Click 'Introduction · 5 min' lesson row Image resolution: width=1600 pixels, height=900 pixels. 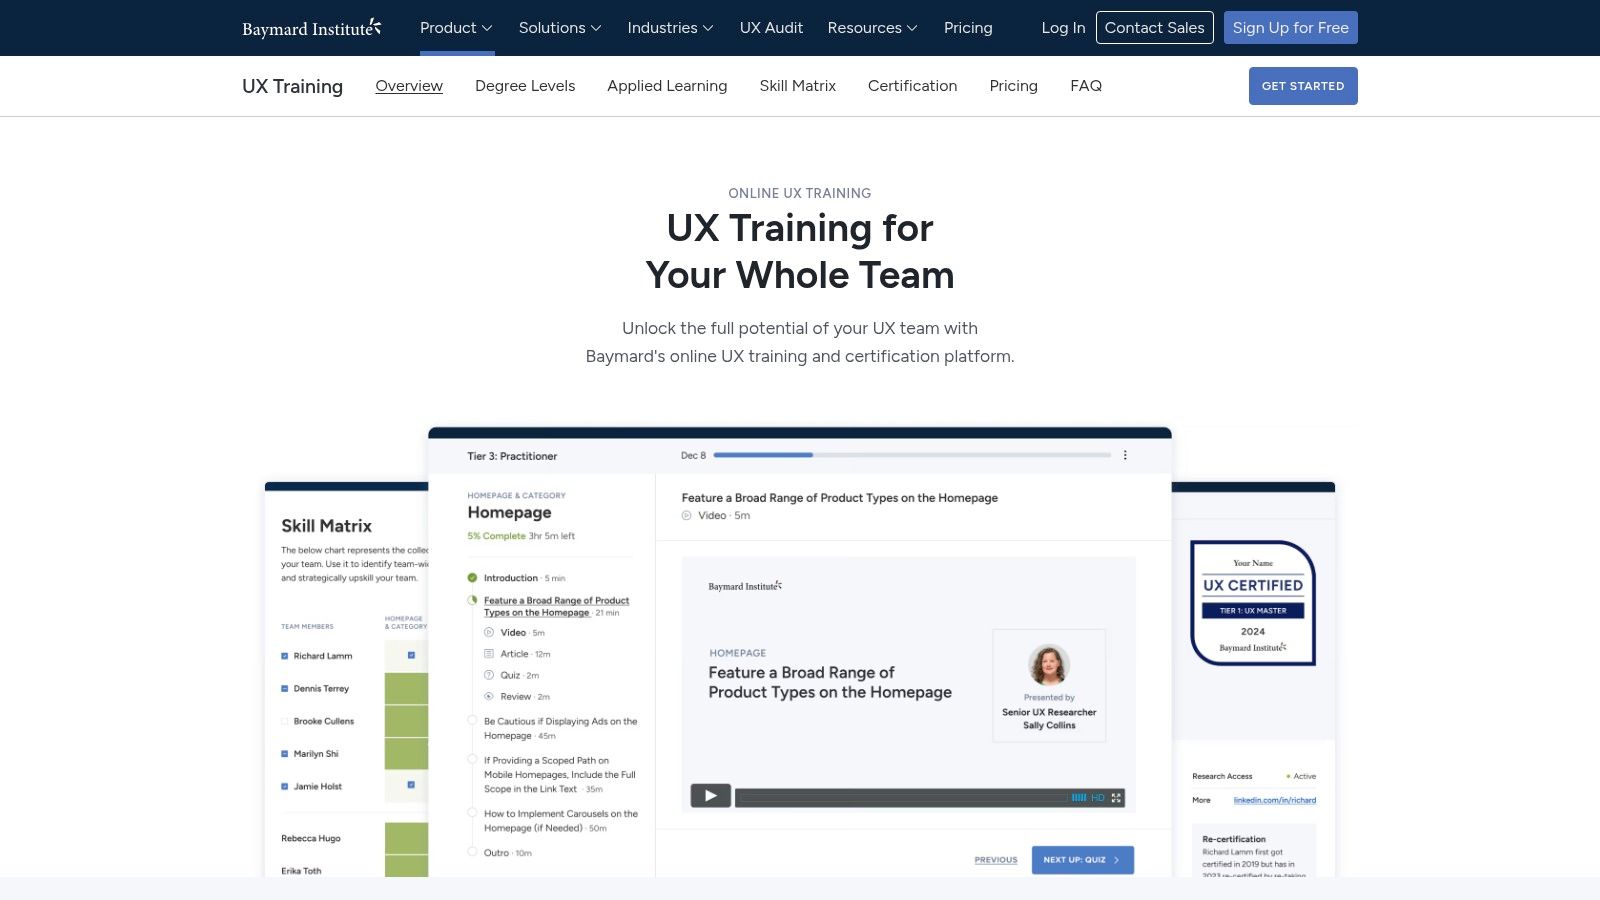[x=524, y=578]
